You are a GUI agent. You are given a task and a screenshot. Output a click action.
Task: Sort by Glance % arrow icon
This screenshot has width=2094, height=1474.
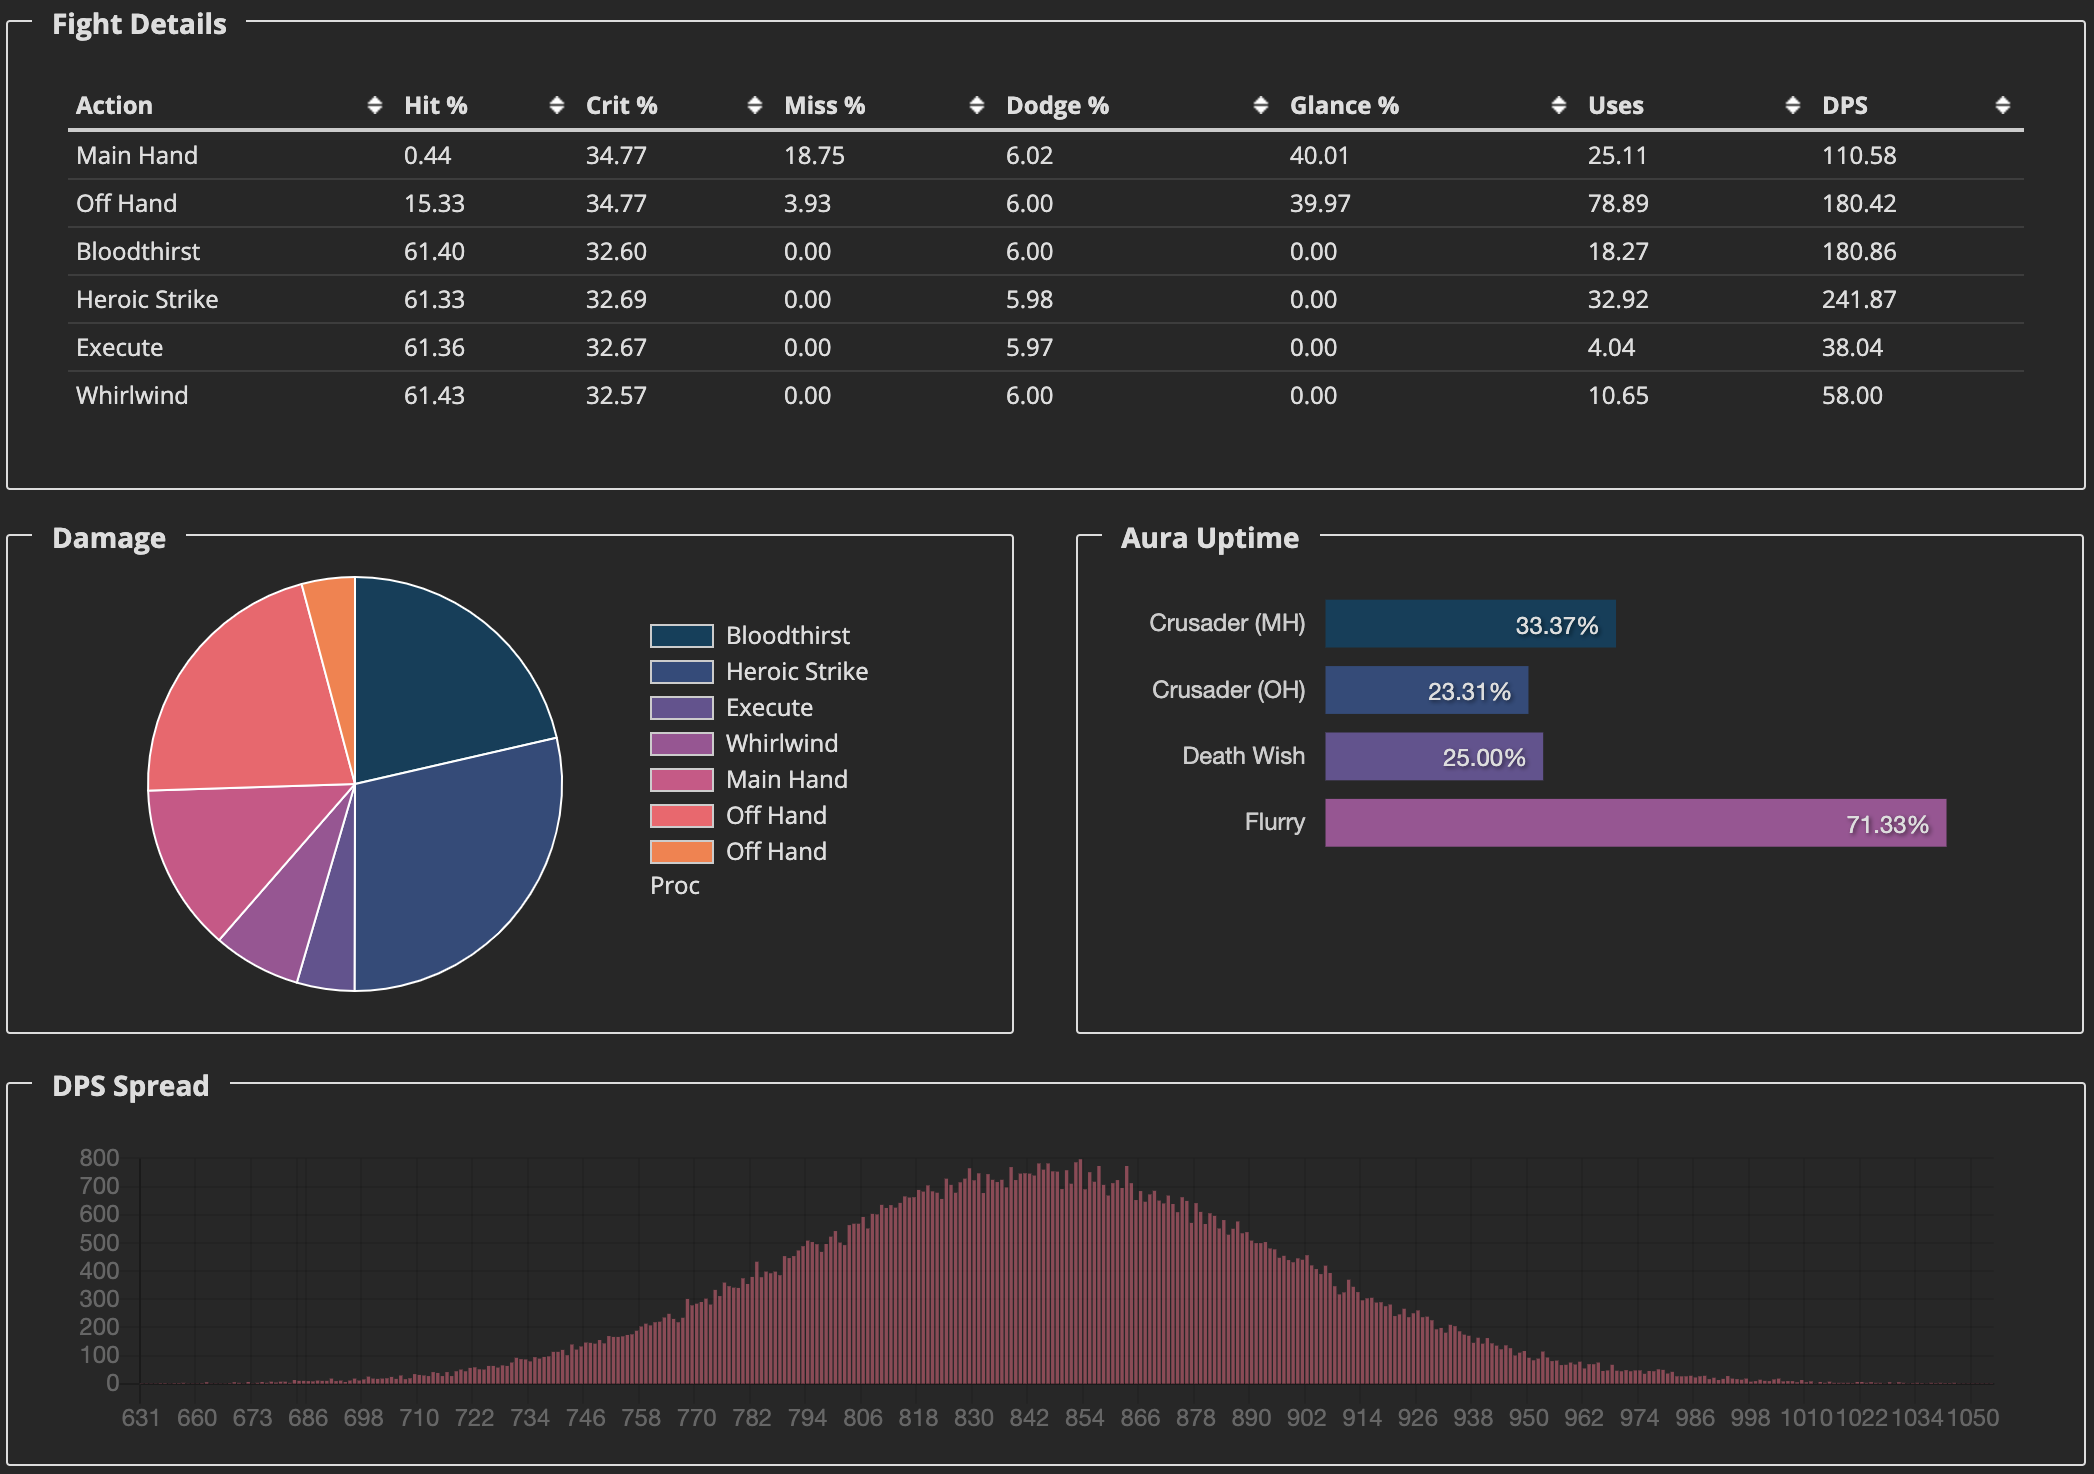coord(1559,105)
